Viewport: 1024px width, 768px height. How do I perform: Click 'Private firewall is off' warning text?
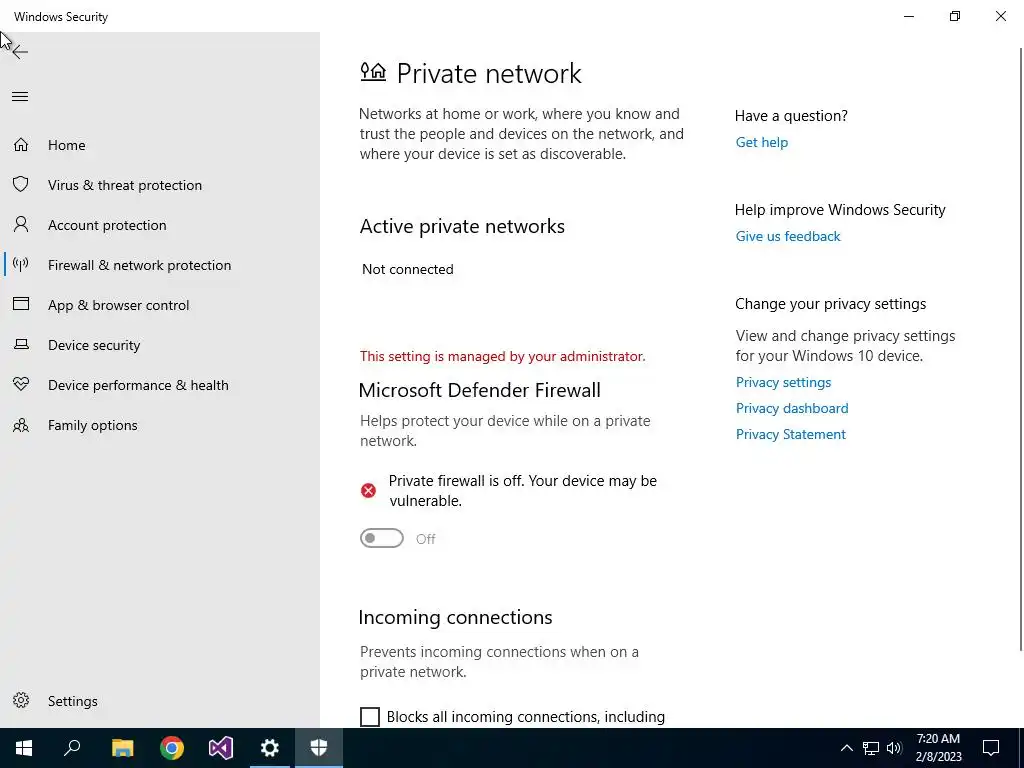[x=522, y=490]
